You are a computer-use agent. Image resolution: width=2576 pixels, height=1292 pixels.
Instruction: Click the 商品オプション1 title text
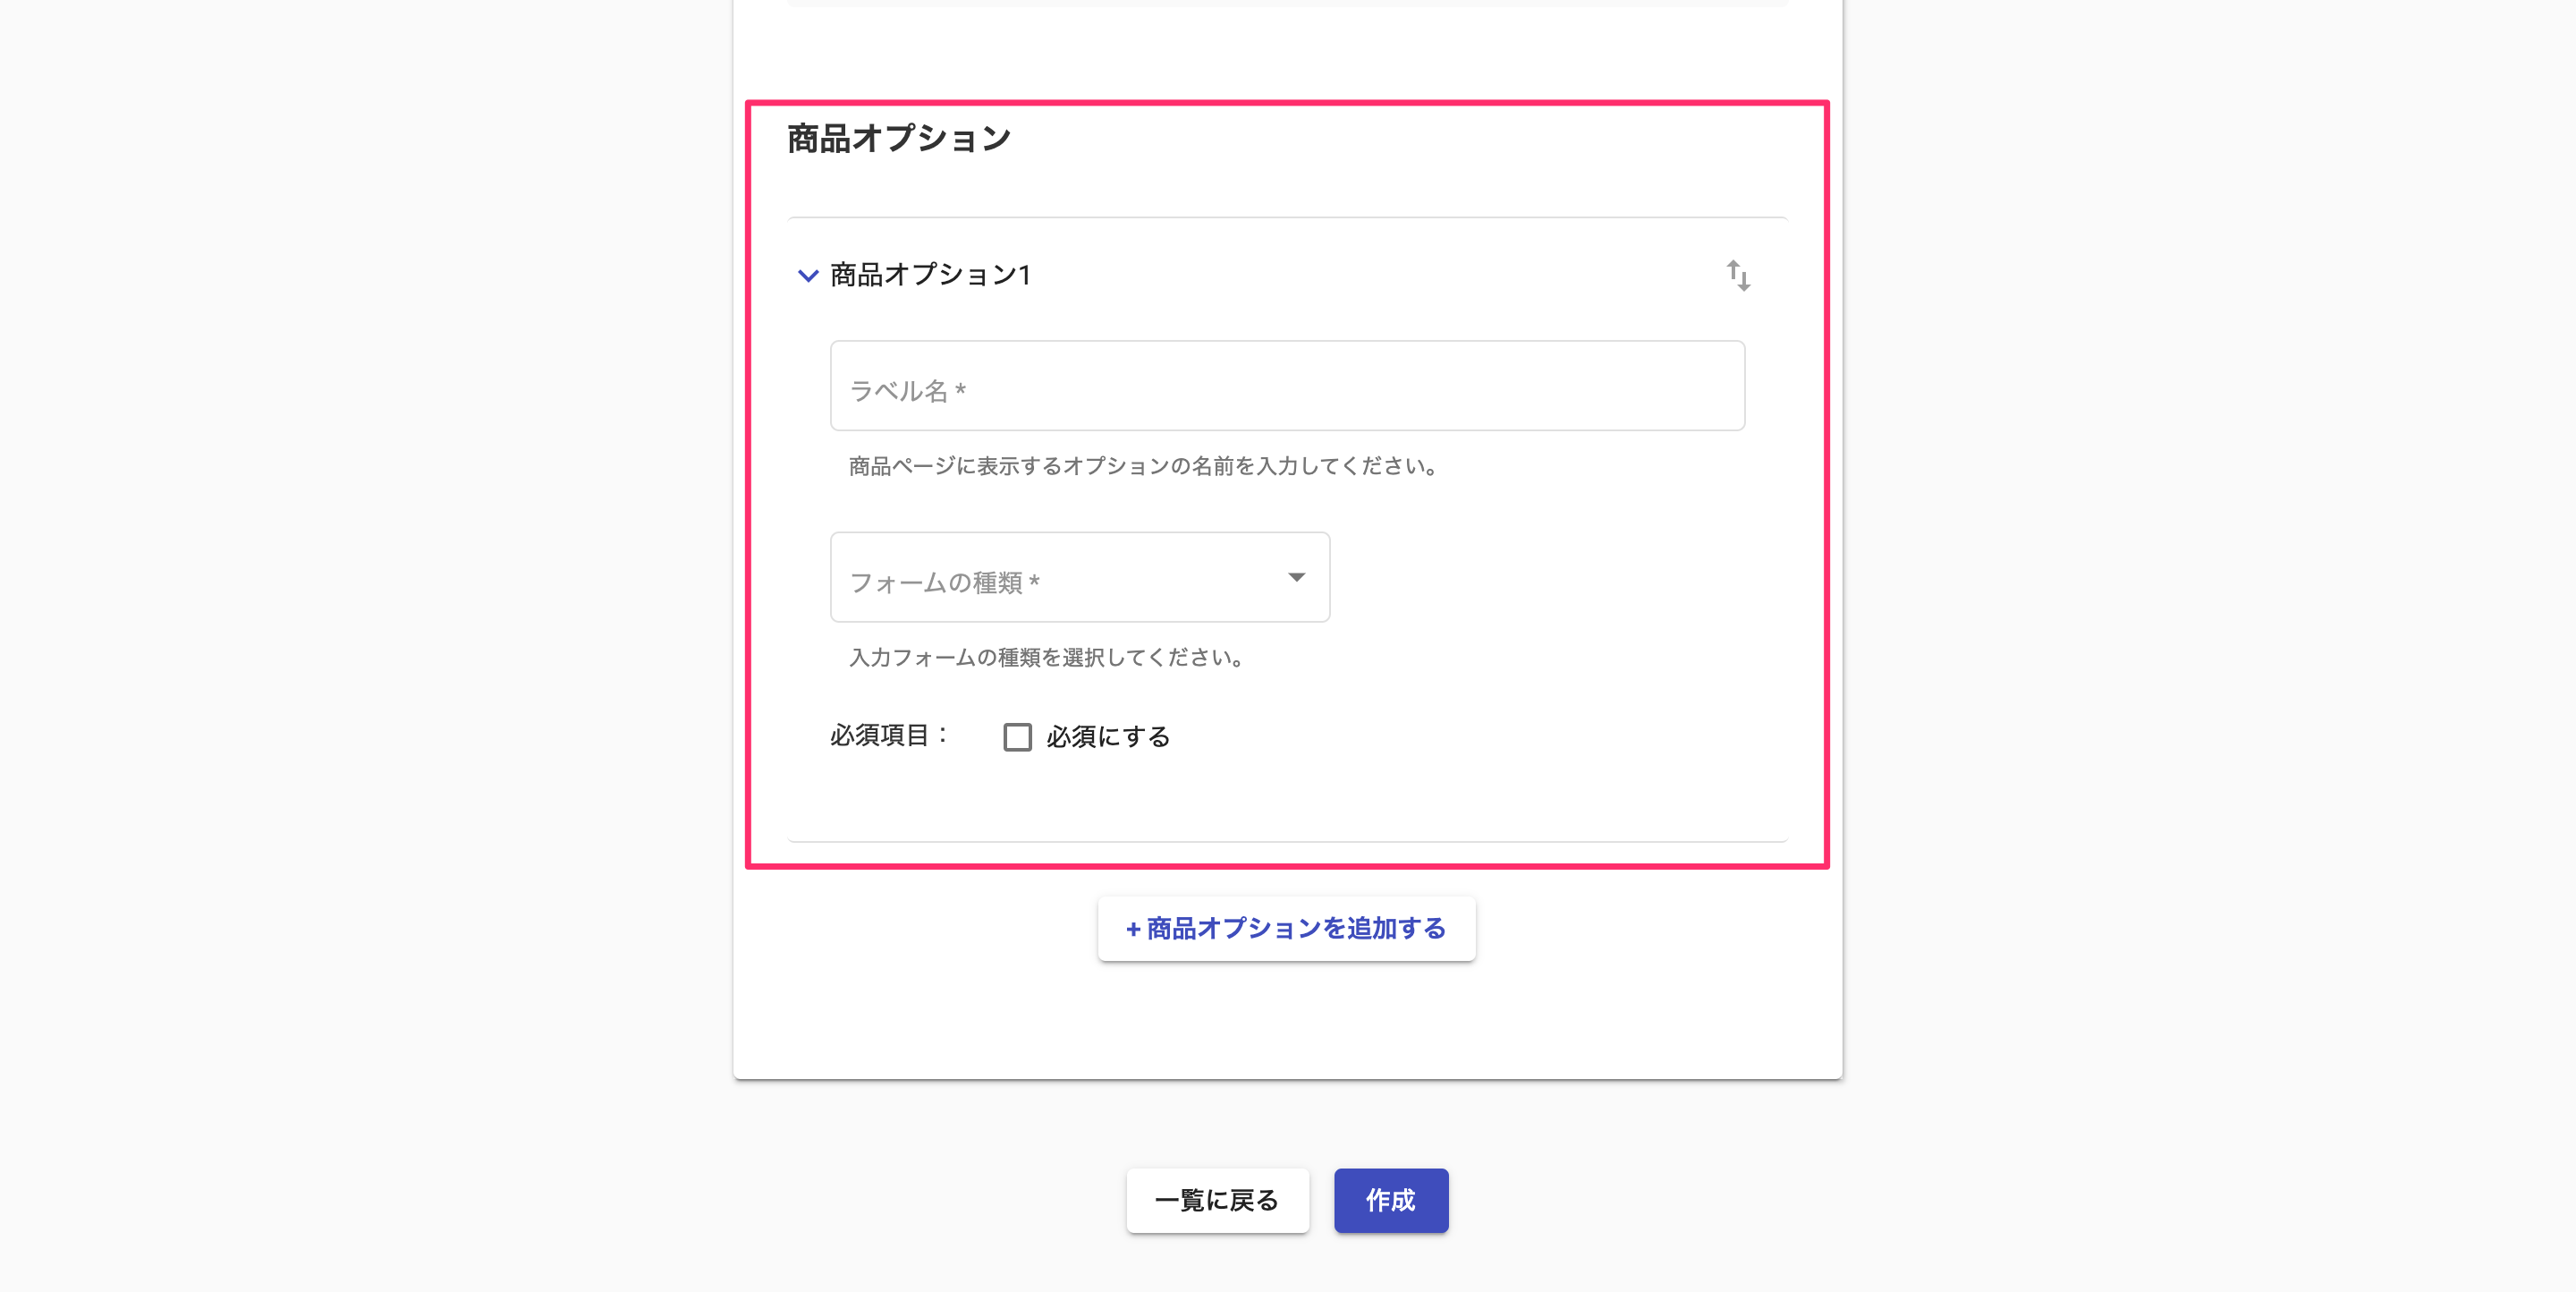(931, 275)
